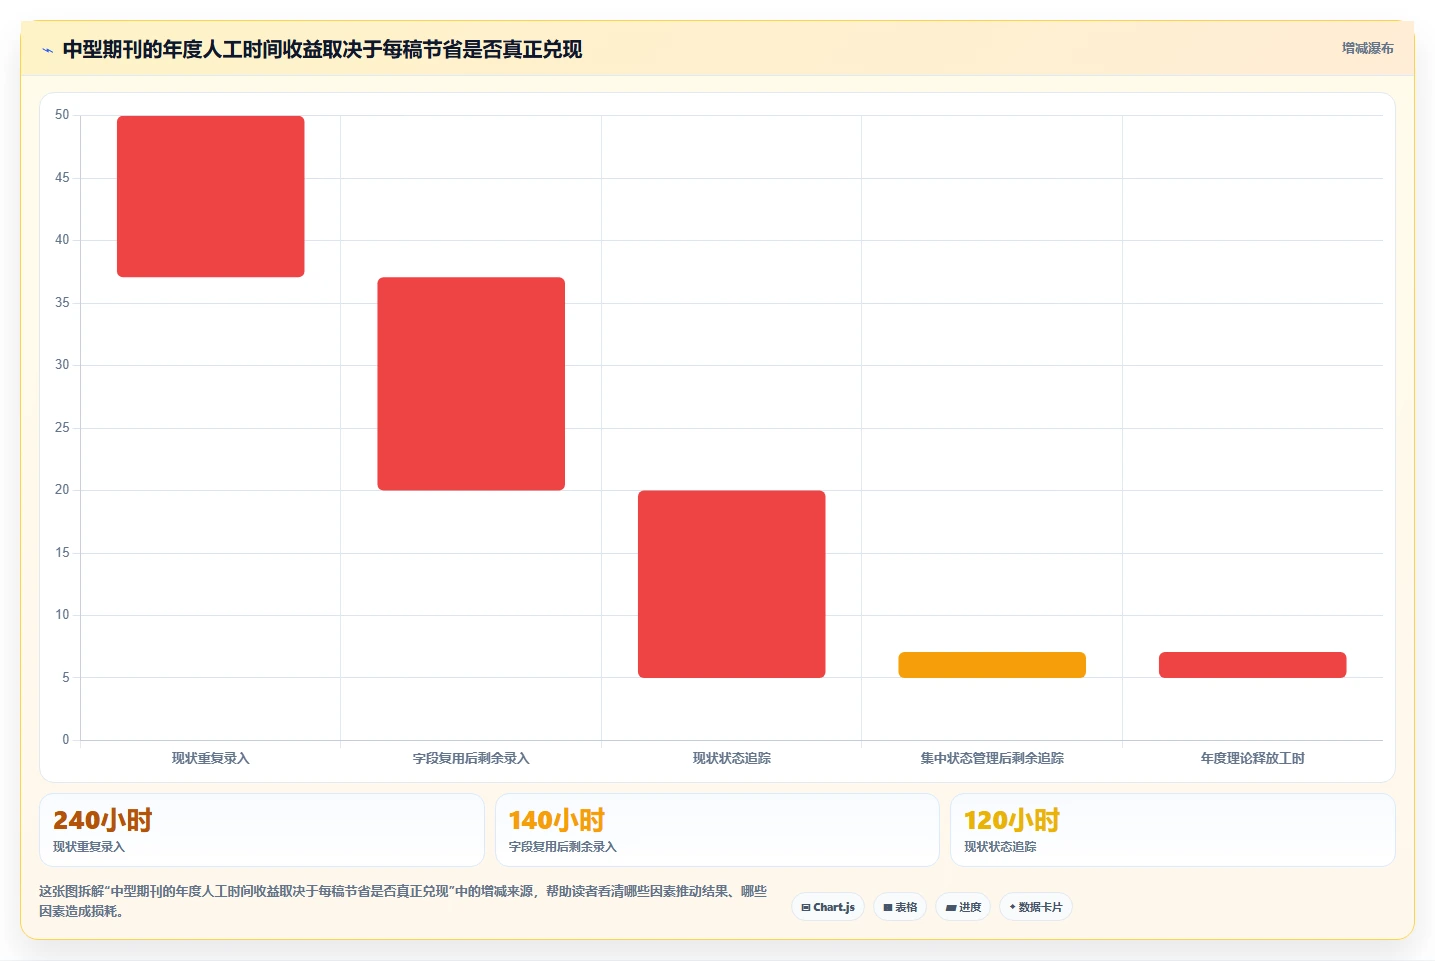Click the red bar for 现状重复录入
Viewport: 1435px width, 961px height.
pos(211,196)
